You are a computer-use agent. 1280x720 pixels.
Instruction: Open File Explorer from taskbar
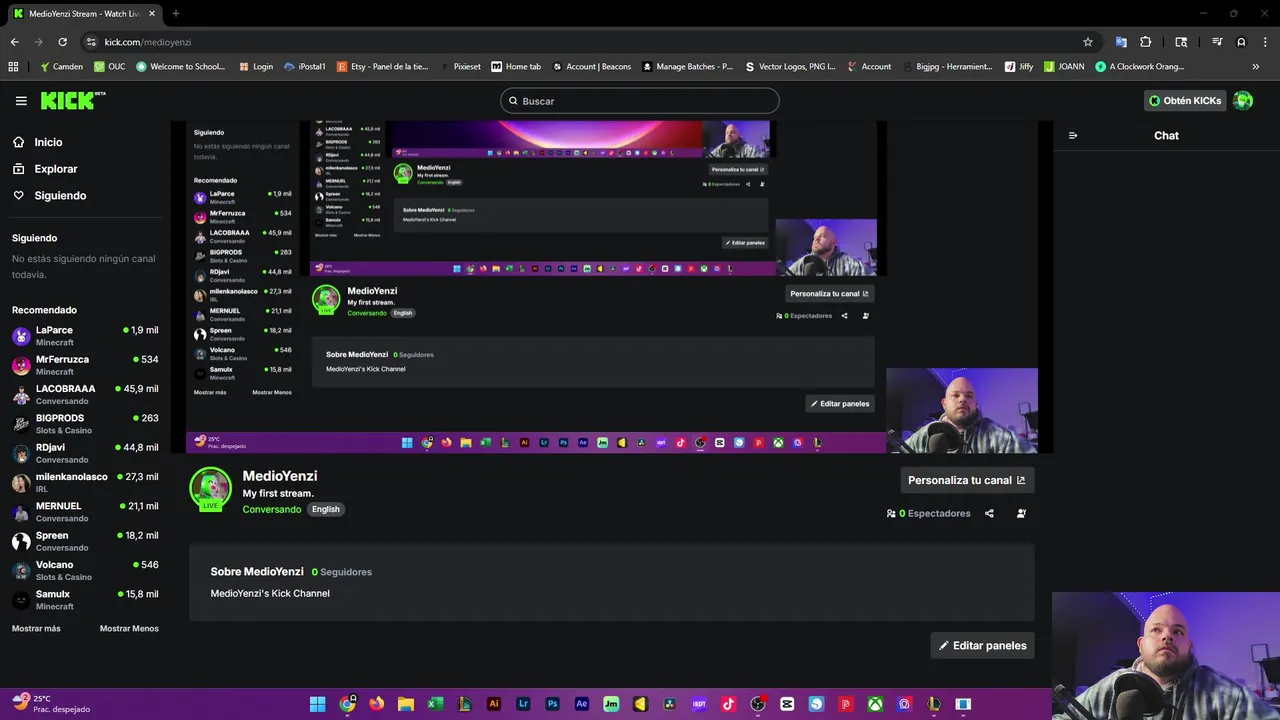pyautogui.click(x=405, y=704)
